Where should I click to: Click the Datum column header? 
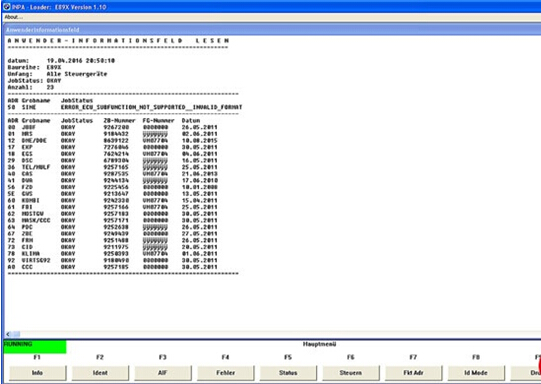click(191, 120)
